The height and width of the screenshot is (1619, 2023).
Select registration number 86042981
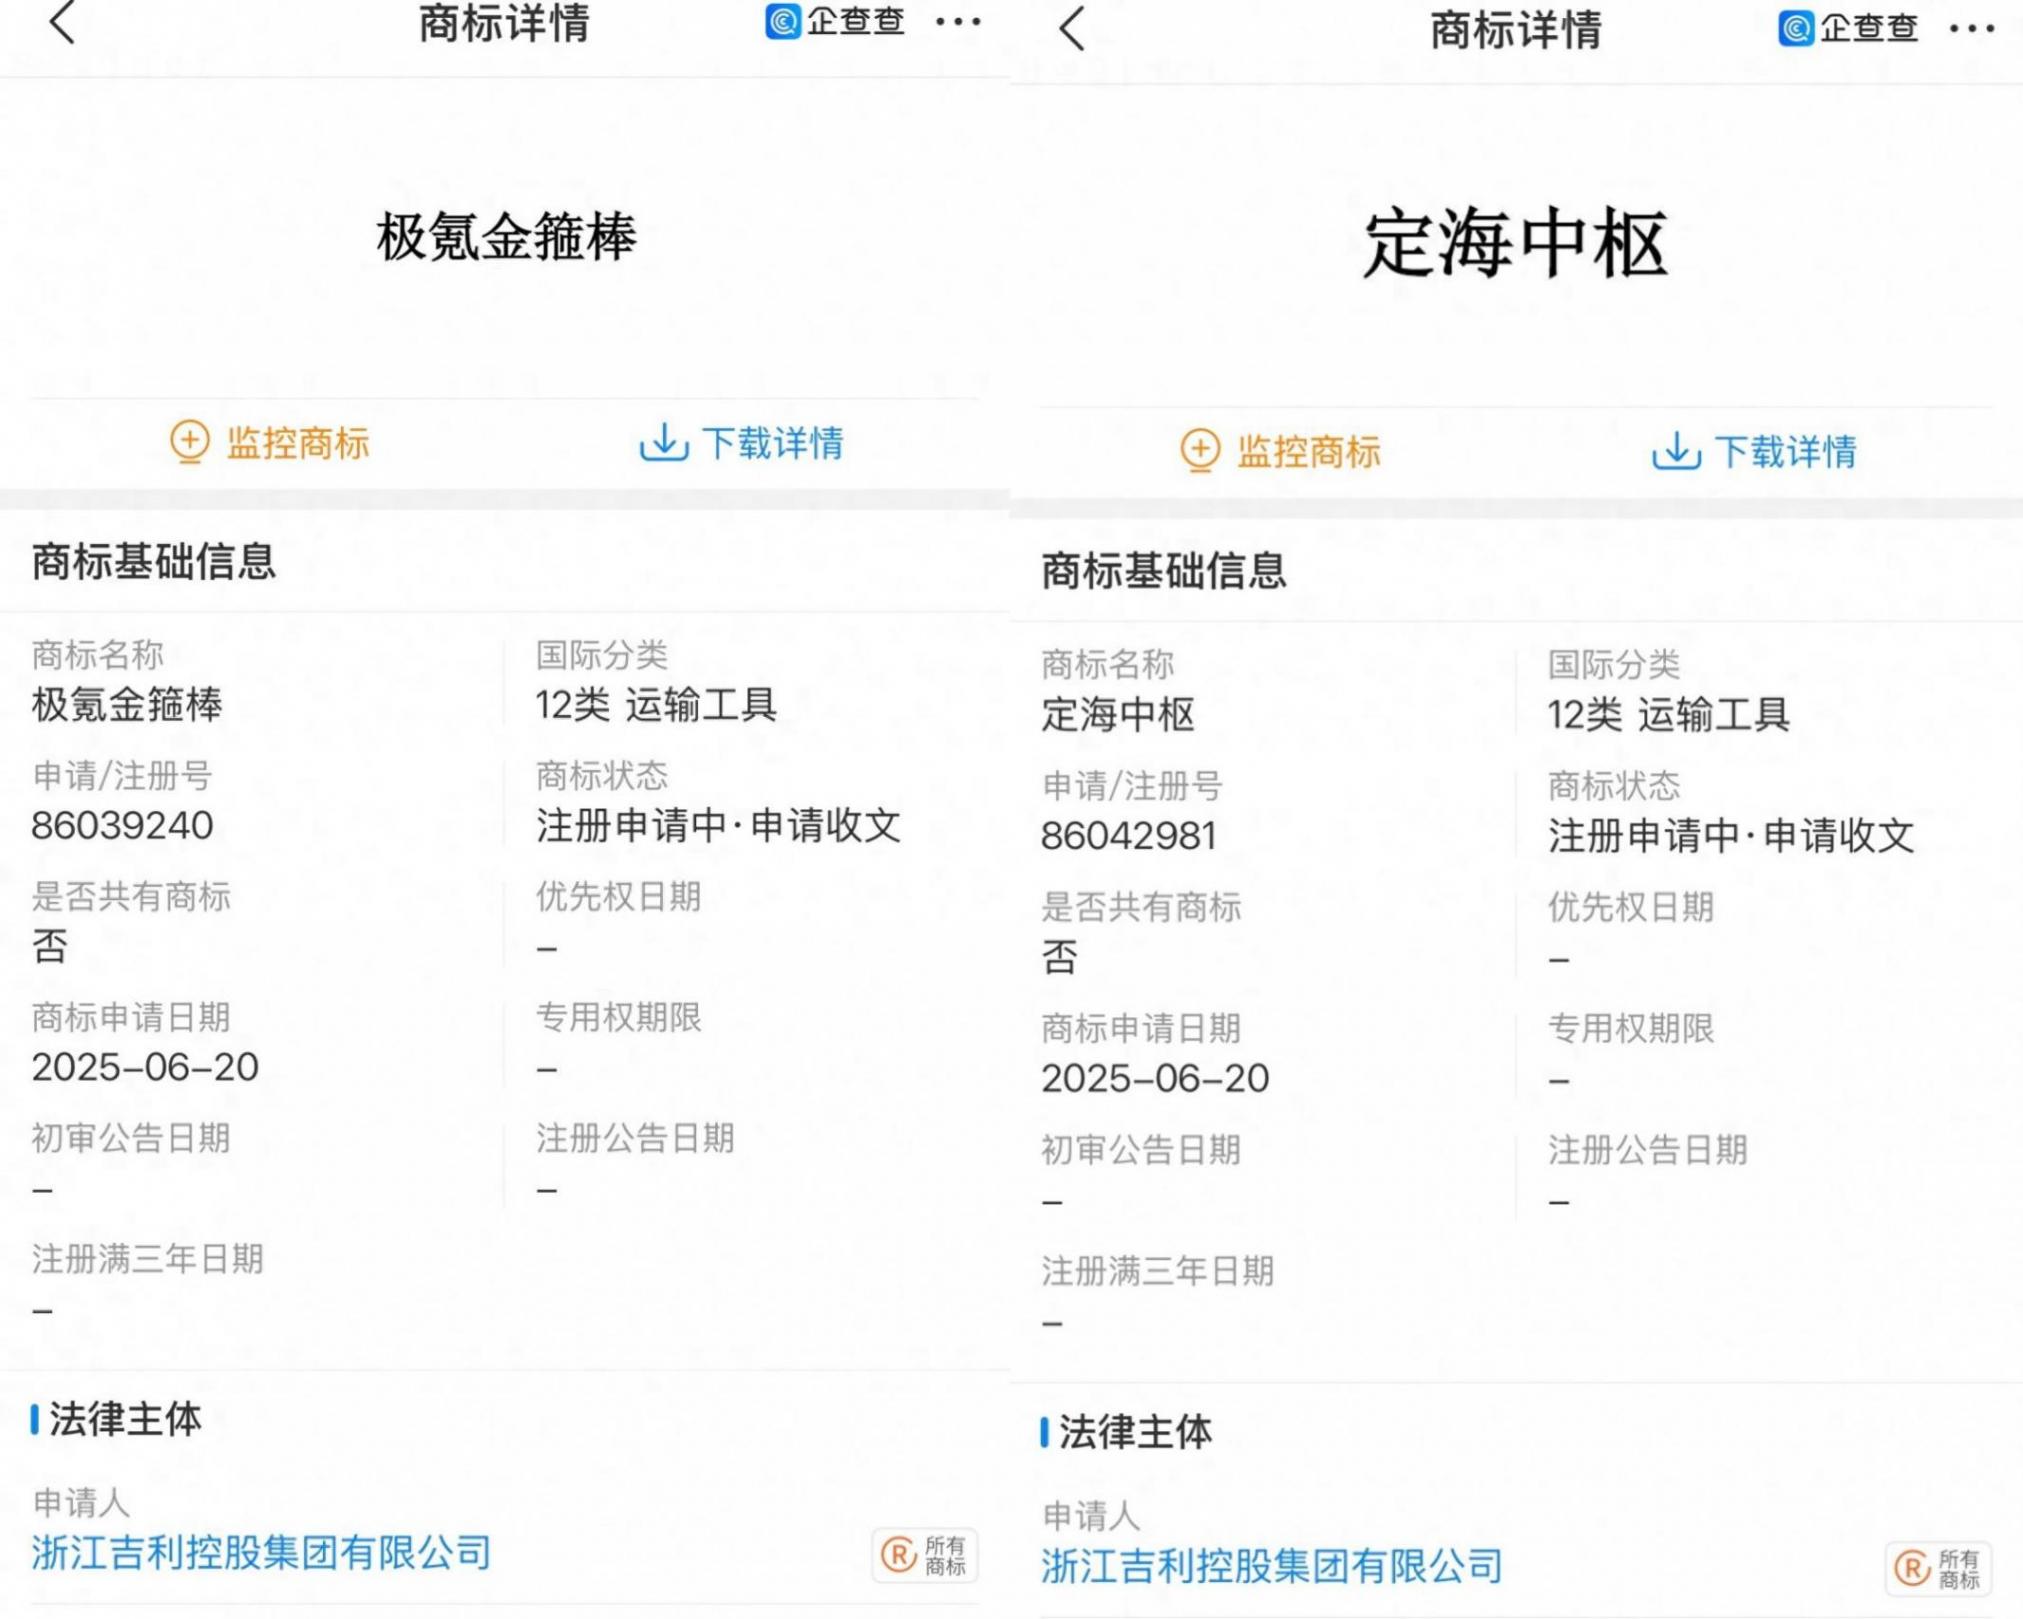click(1128, 836)
